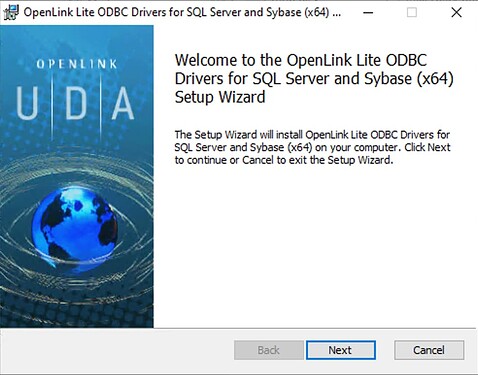Image resolution: width=478 pixels, height=375 pixels.
Task: Click the disabled maximize button
Action: (412, 13)
